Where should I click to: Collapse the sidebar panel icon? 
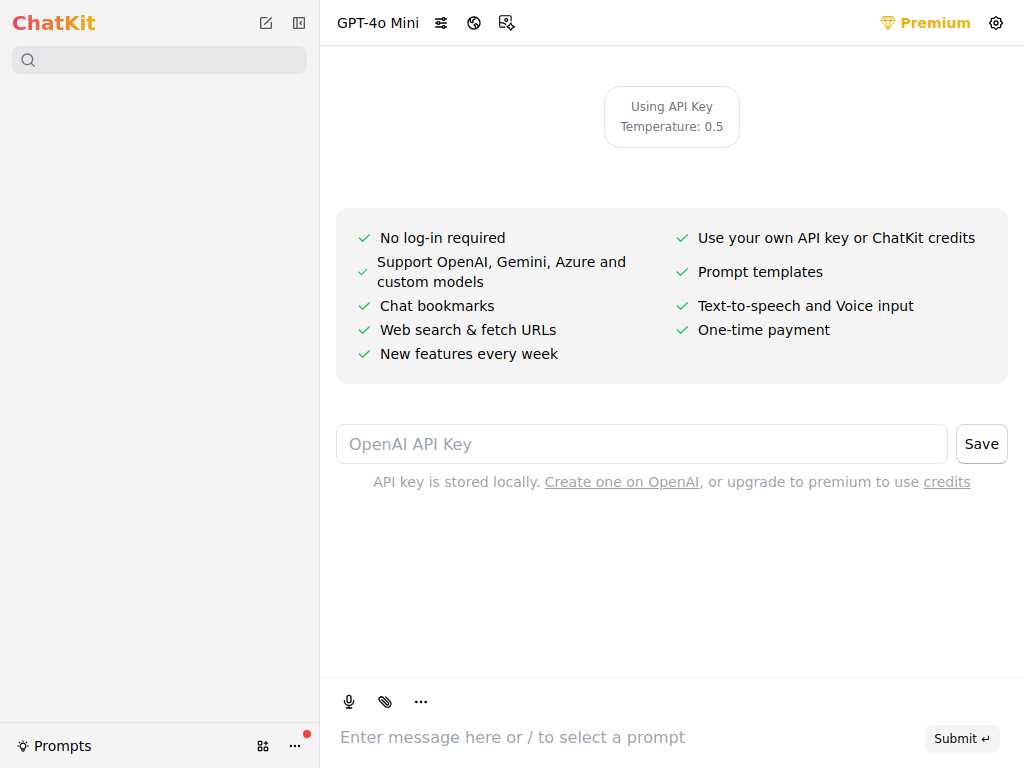click(298, 23)
